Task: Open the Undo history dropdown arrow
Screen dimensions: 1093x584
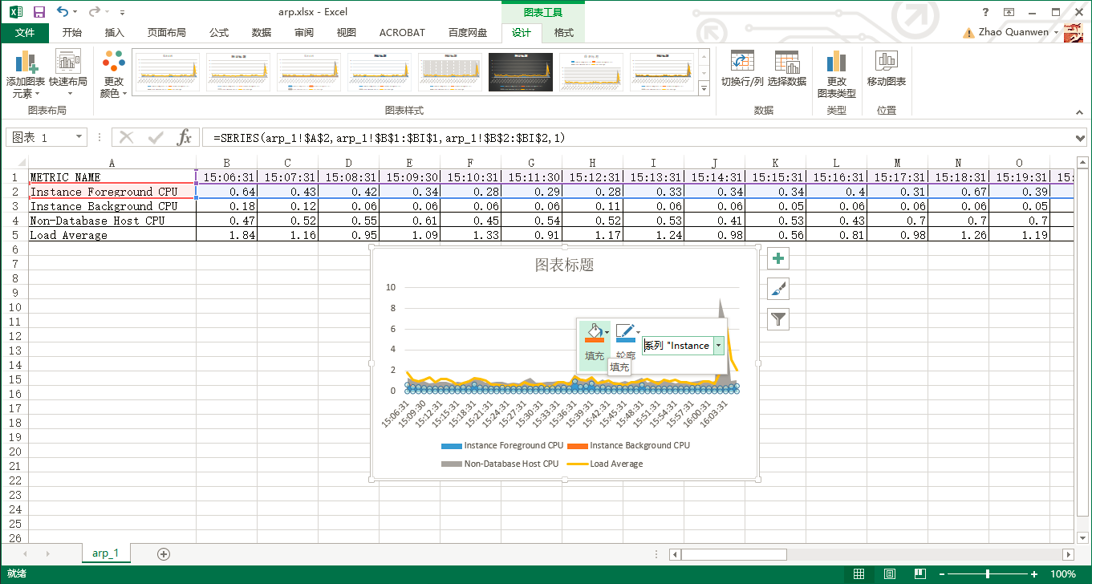Action: (x=77, y=13)
